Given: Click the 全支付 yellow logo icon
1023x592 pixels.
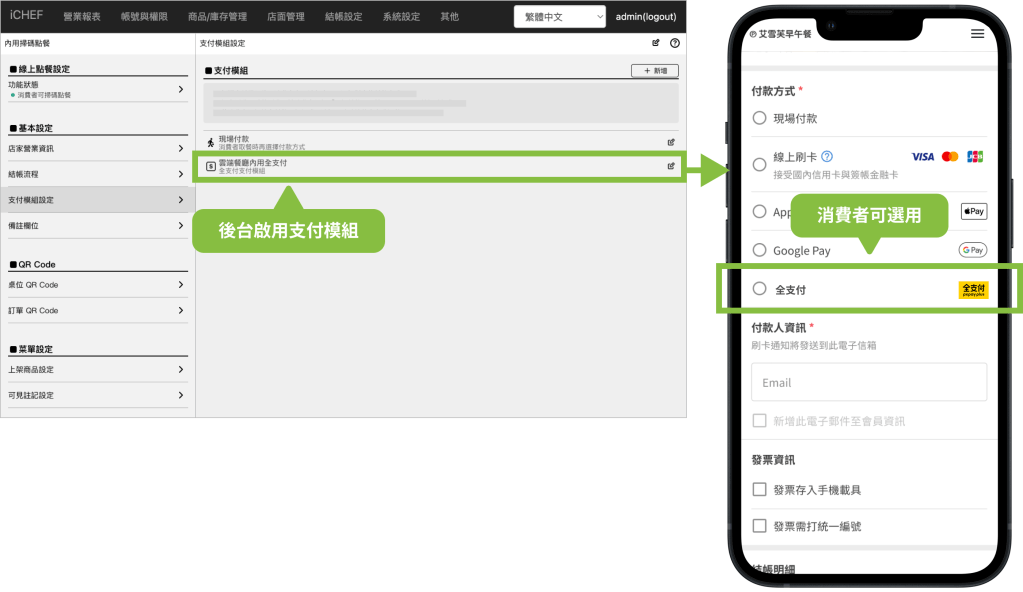Looking at the screenshot, I should [x=972, y=290].
